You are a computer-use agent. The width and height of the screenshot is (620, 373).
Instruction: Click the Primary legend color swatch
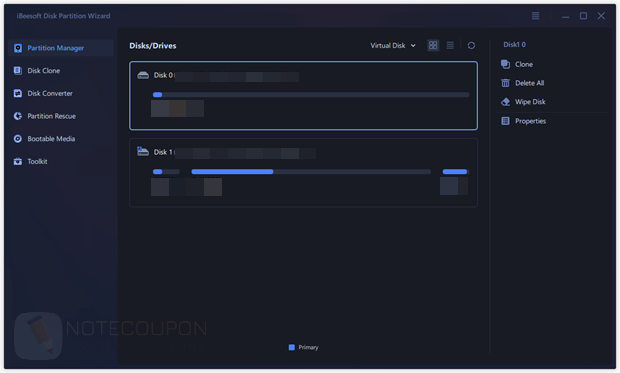(292, 347)
